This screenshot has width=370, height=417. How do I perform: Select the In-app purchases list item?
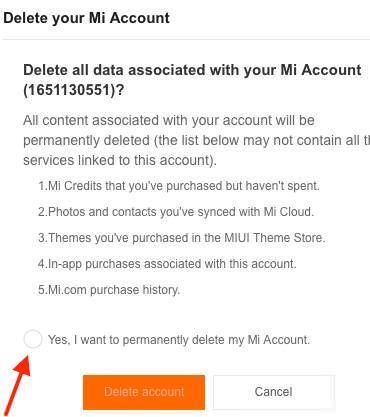(167, 264)
